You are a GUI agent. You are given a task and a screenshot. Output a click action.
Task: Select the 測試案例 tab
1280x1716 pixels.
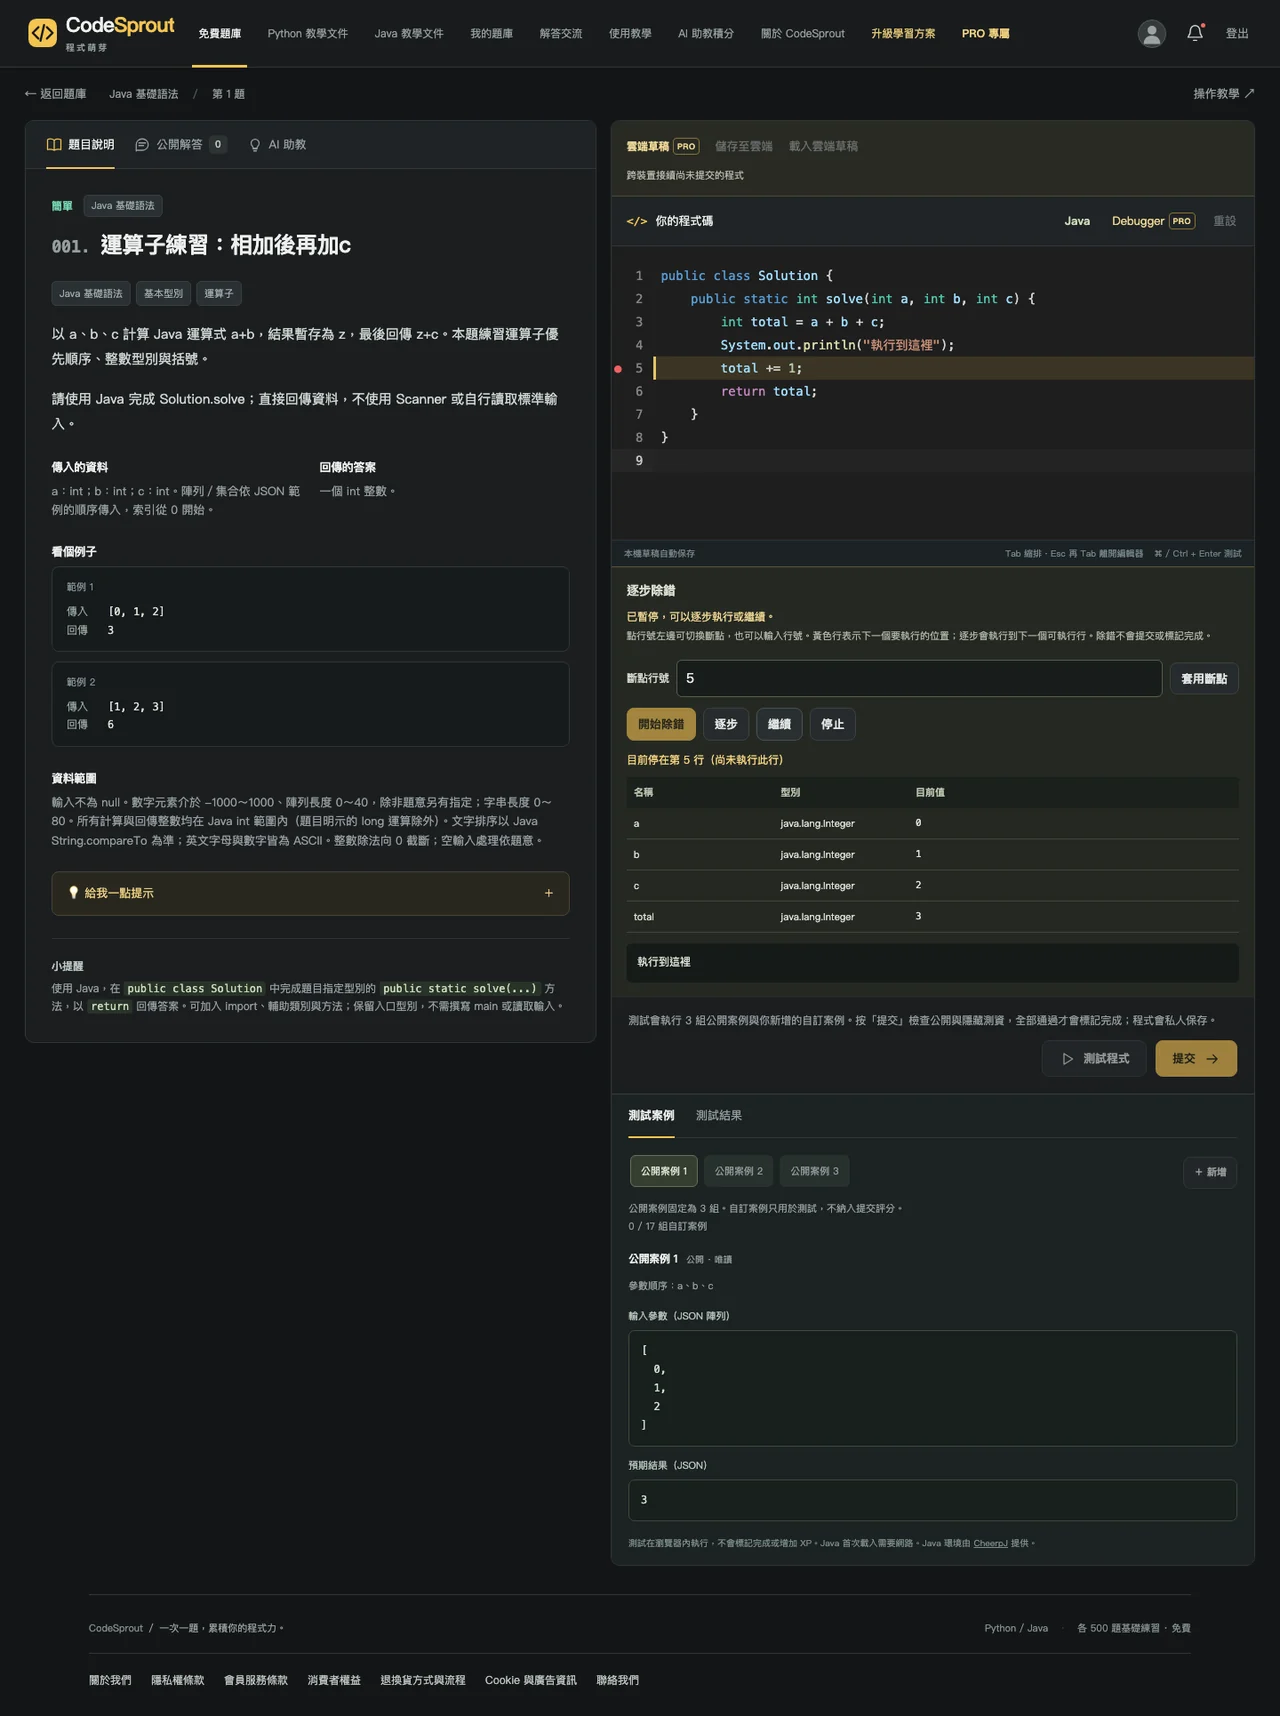click(x=651, y=1116)
